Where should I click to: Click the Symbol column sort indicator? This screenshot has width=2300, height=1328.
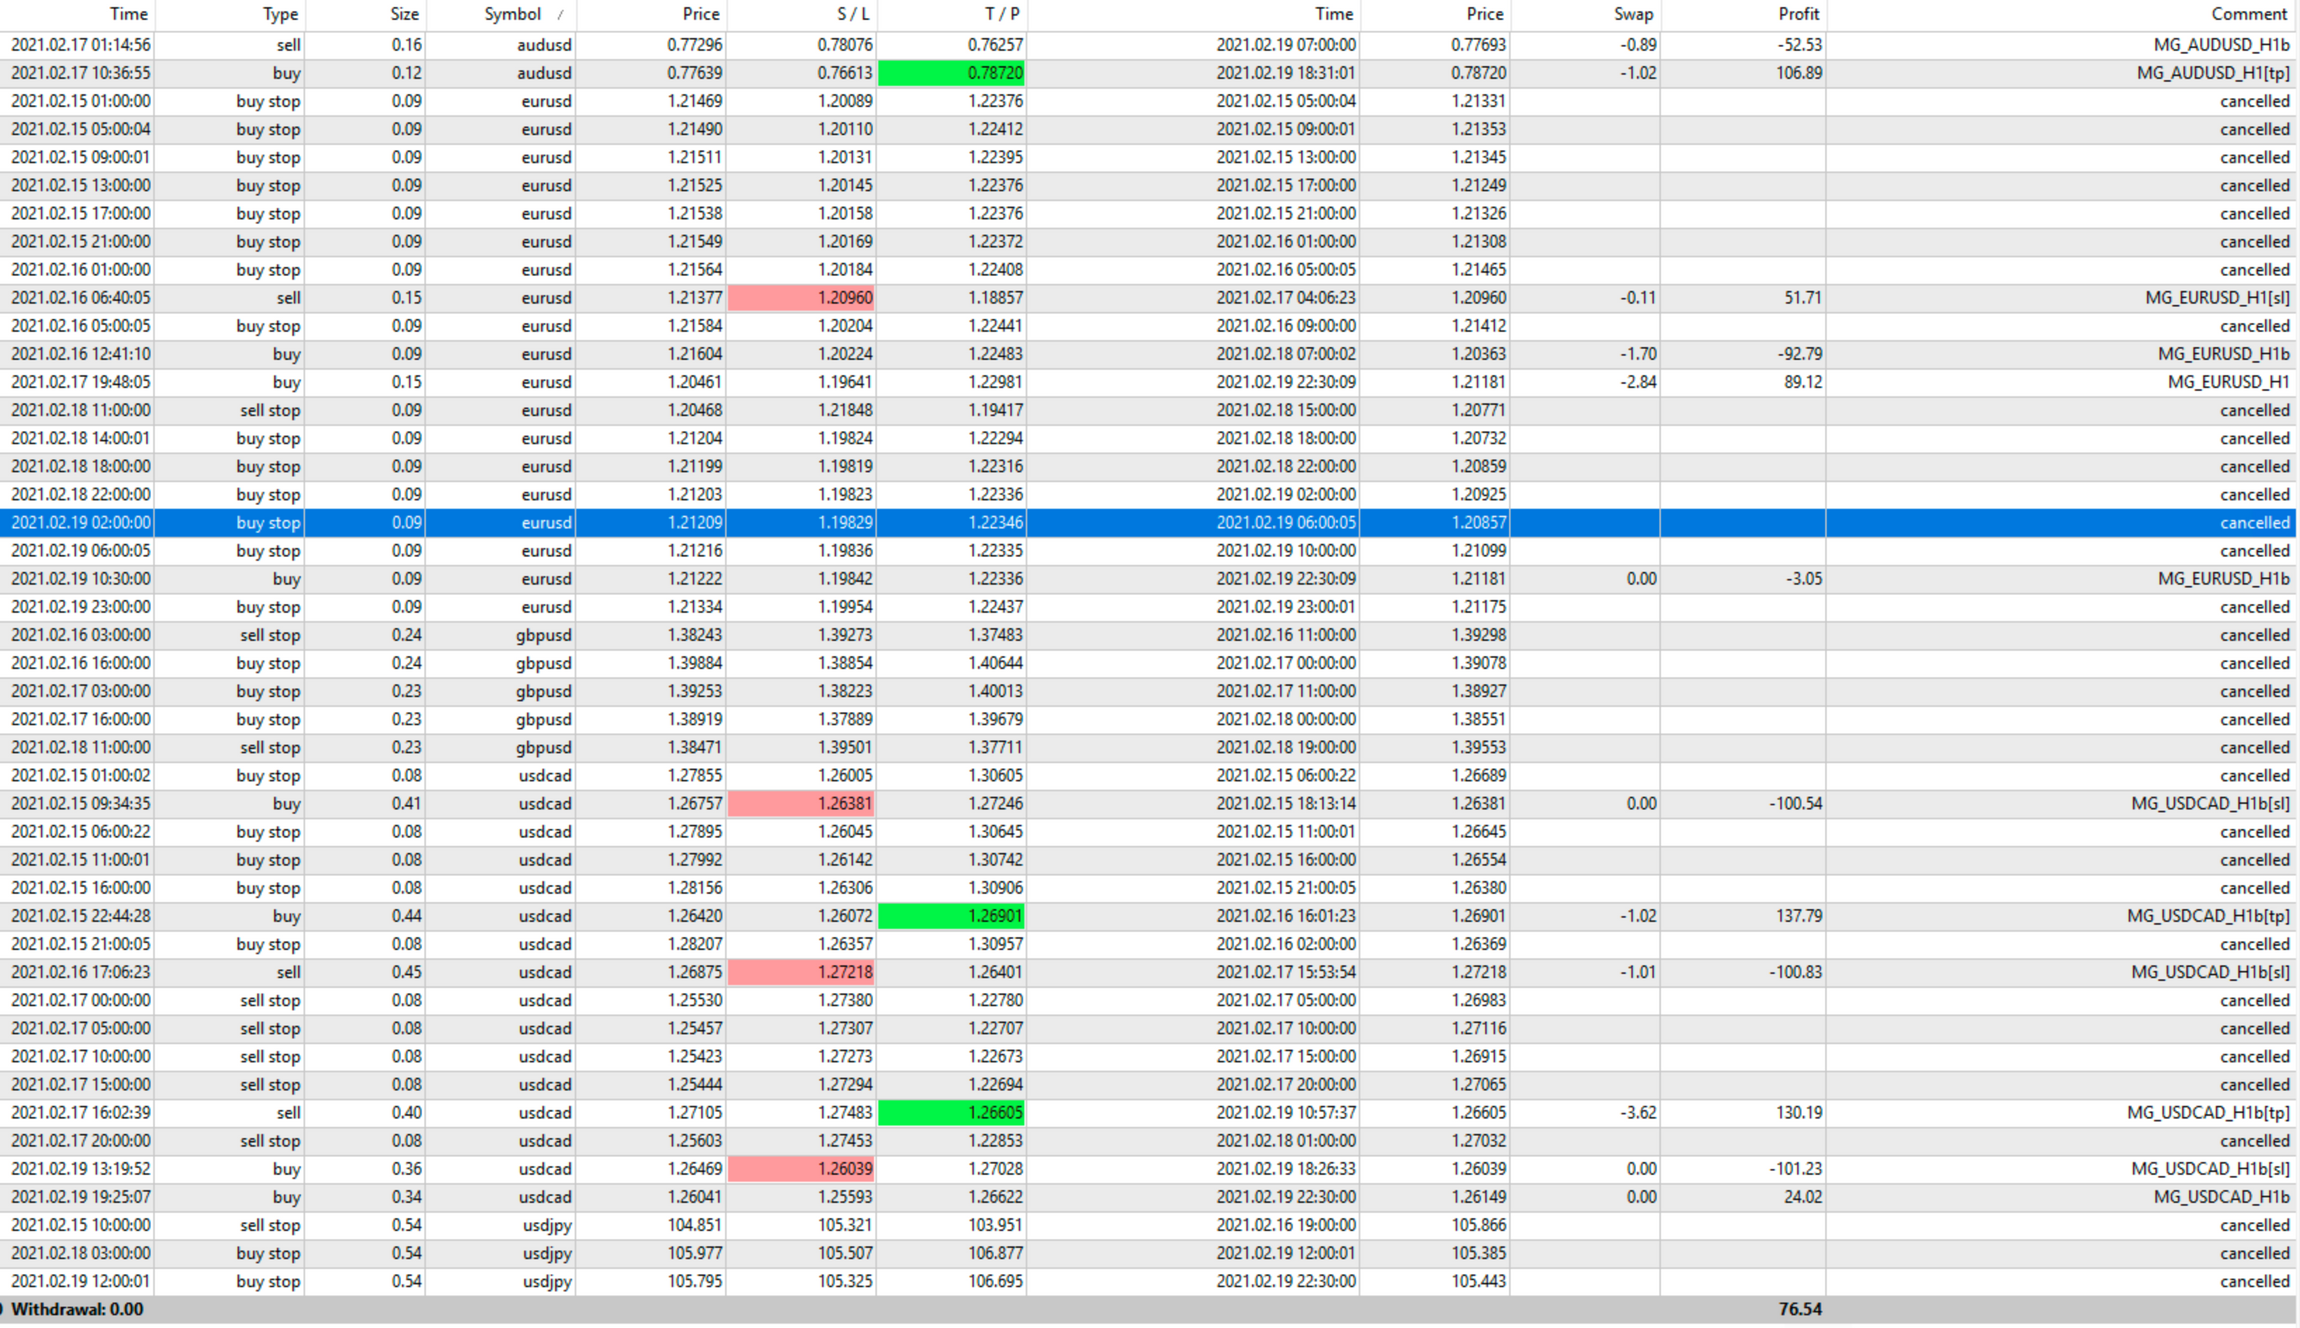(x=560, y=15)
